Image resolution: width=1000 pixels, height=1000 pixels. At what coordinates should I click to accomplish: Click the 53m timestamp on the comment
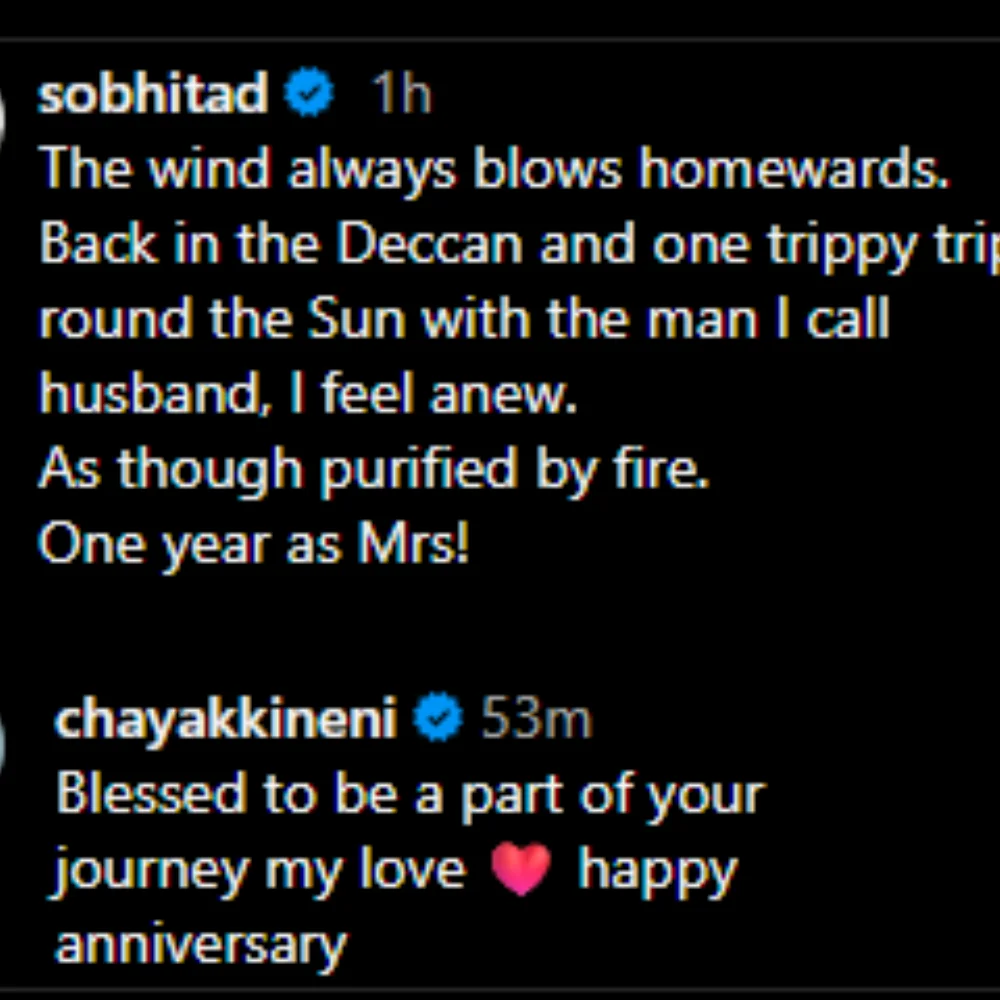point(535,720)
